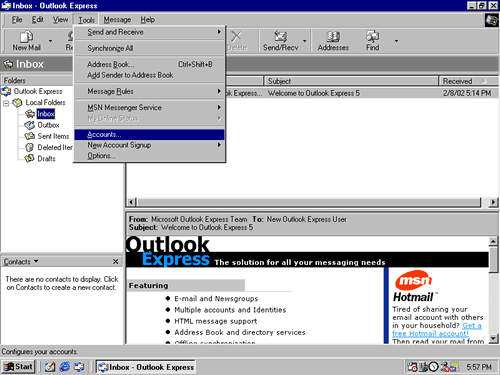Sort messages by the Received column header
This screenshot has height=375, width=500.
[x=468, y=81]
